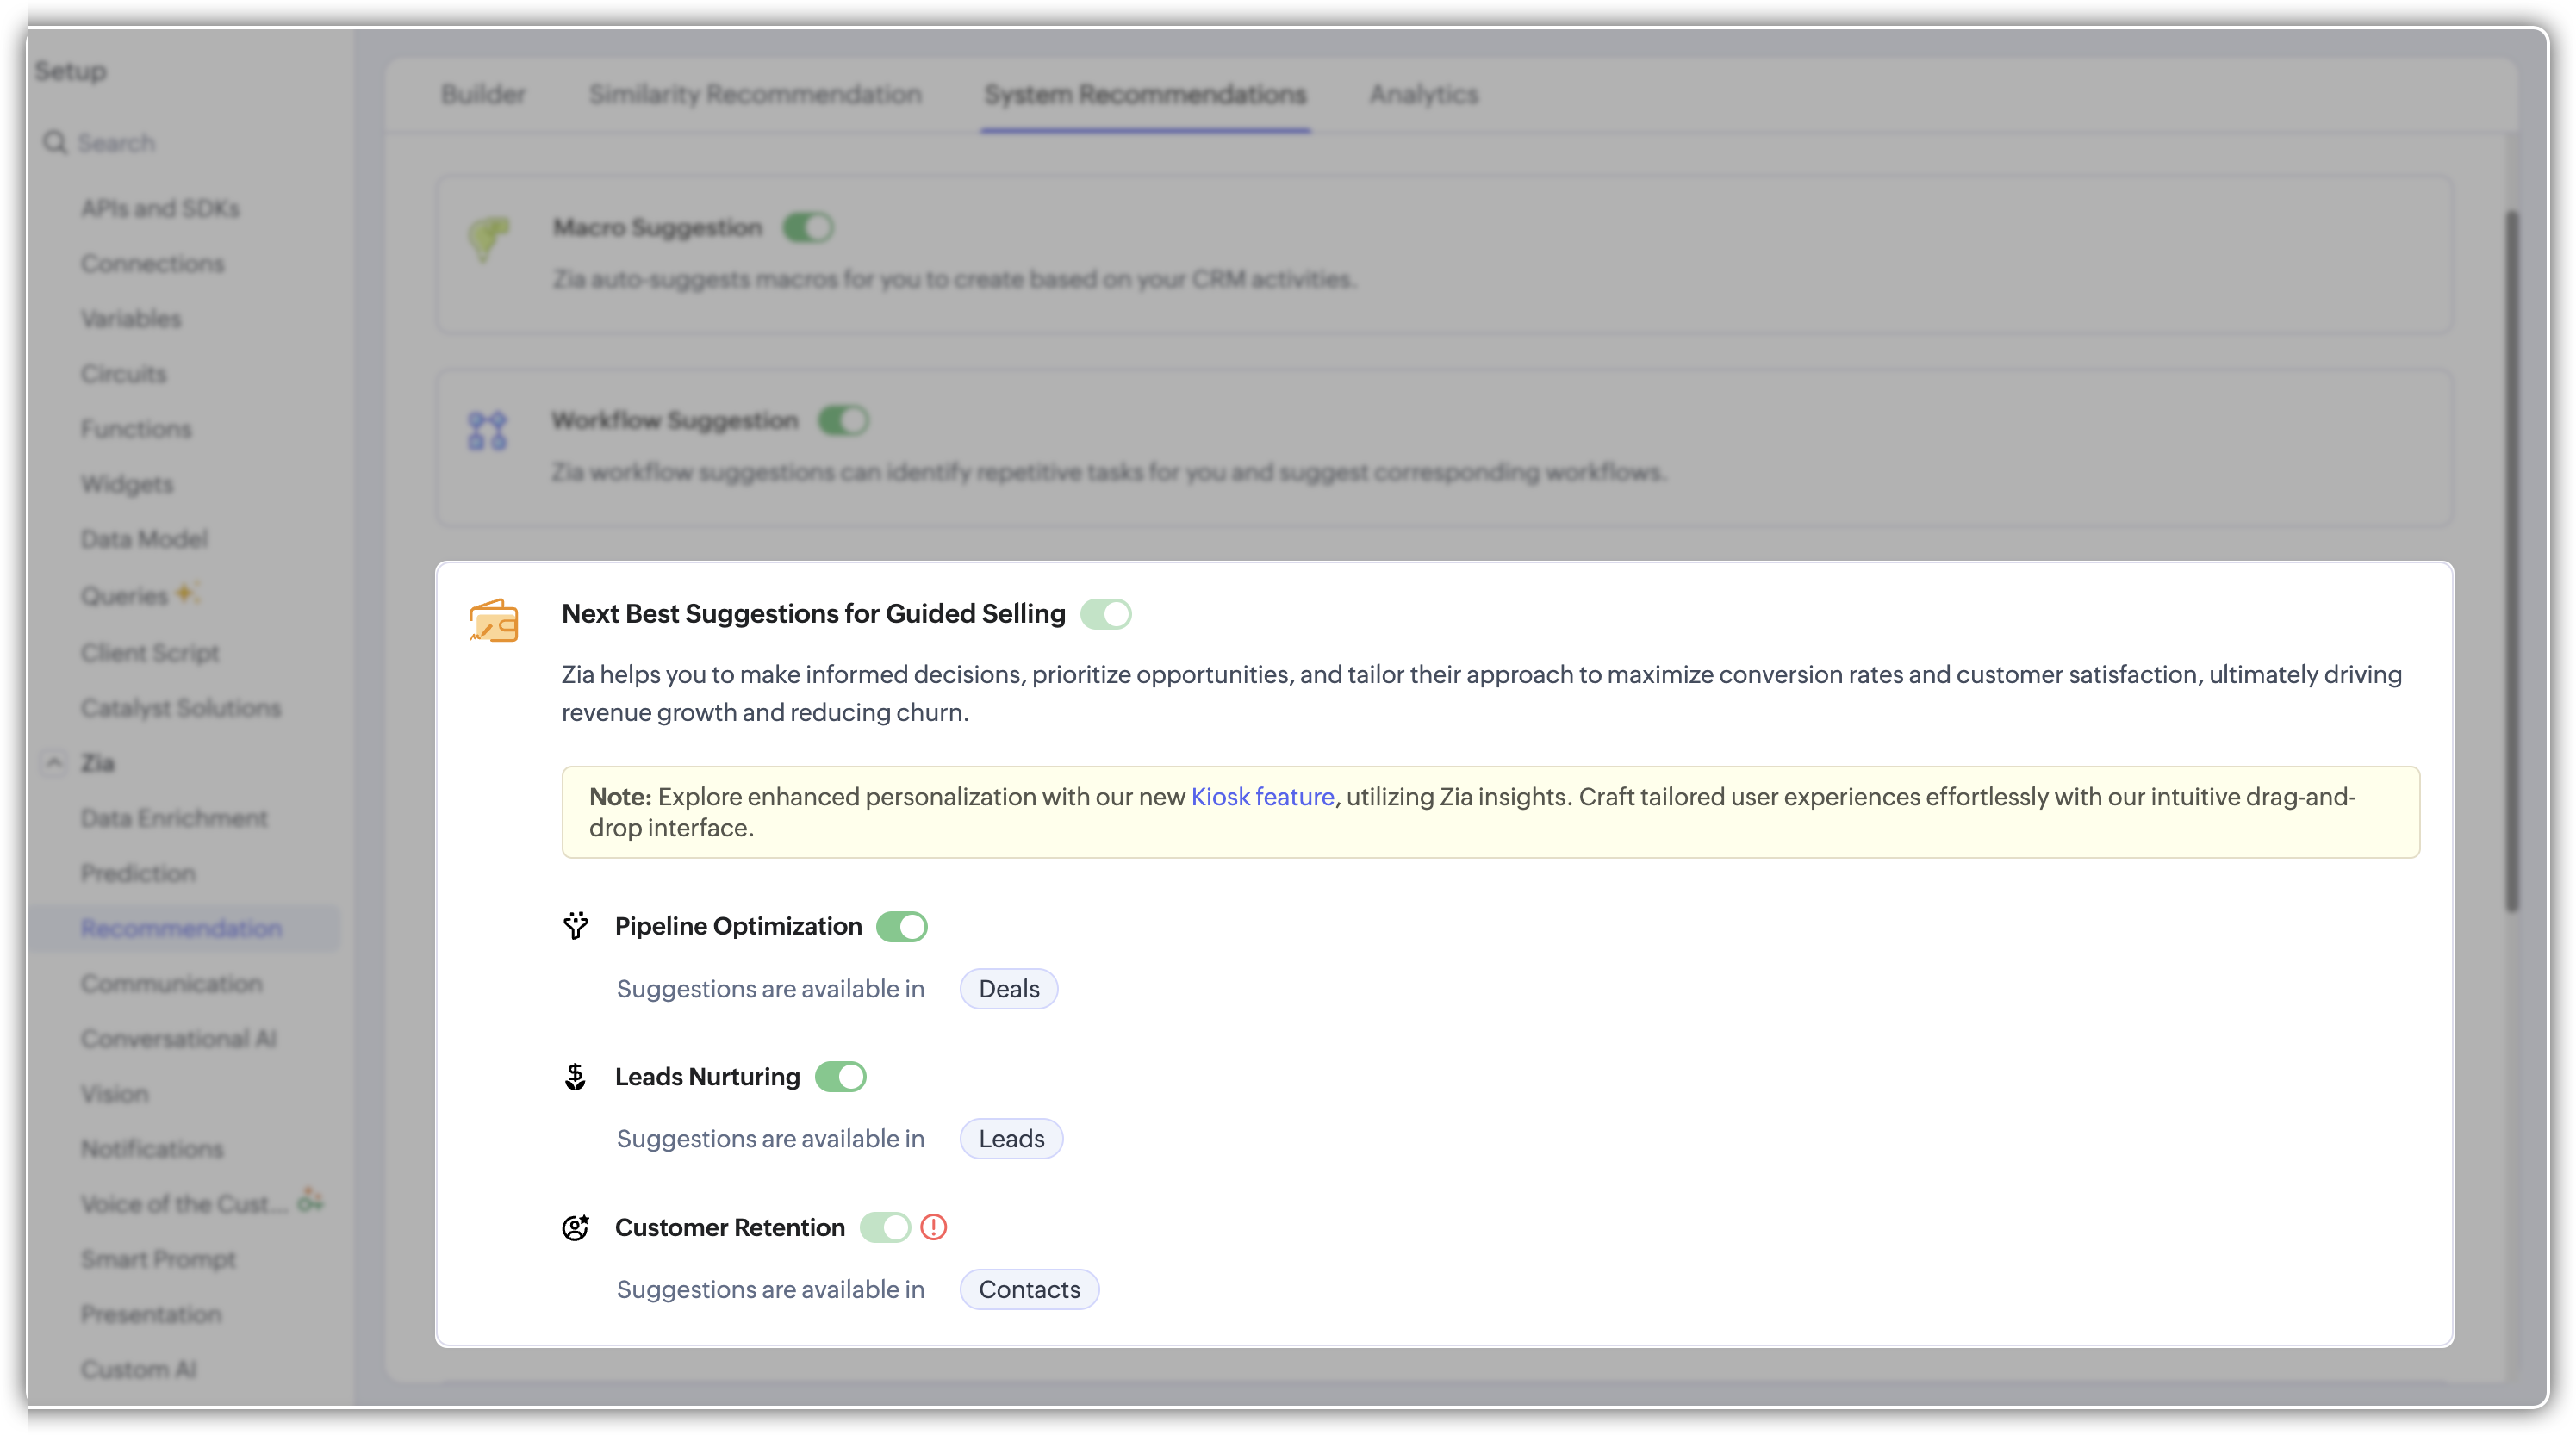Open the Similarity Recommendation tab
This screenshot has width=2576, height=1435.
(x=755, y=95)
